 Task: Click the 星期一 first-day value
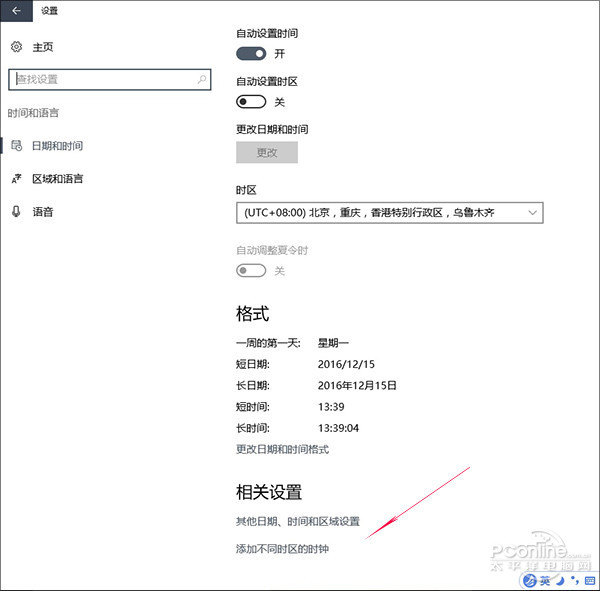point(333,343)
